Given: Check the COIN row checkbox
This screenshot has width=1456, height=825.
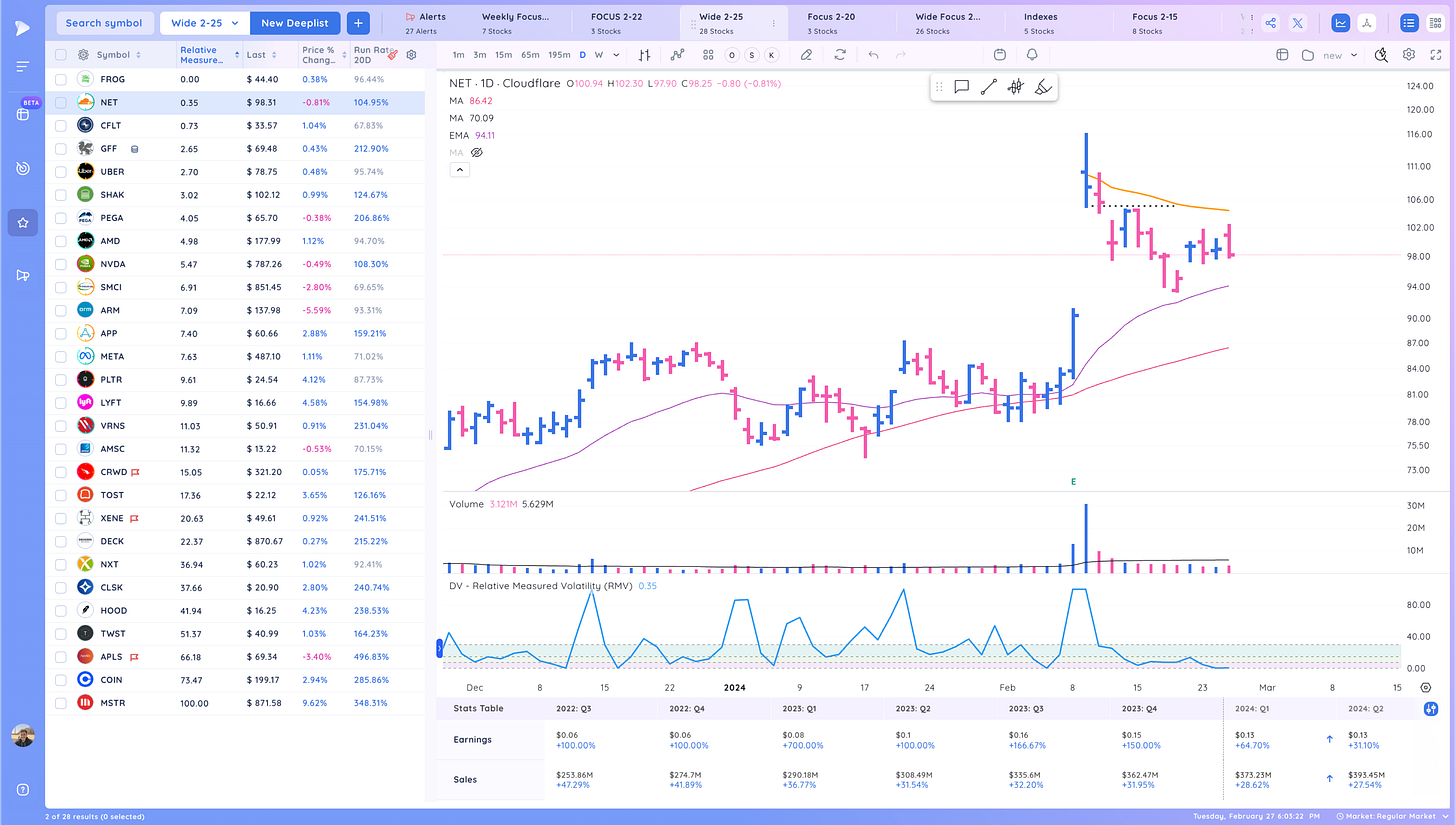Looking at the screenshot, I should 61,680.
